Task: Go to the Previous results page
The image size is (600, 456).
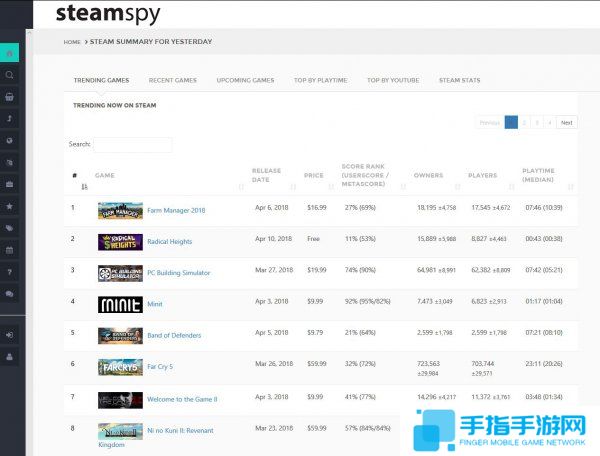Action: [490, 123]
